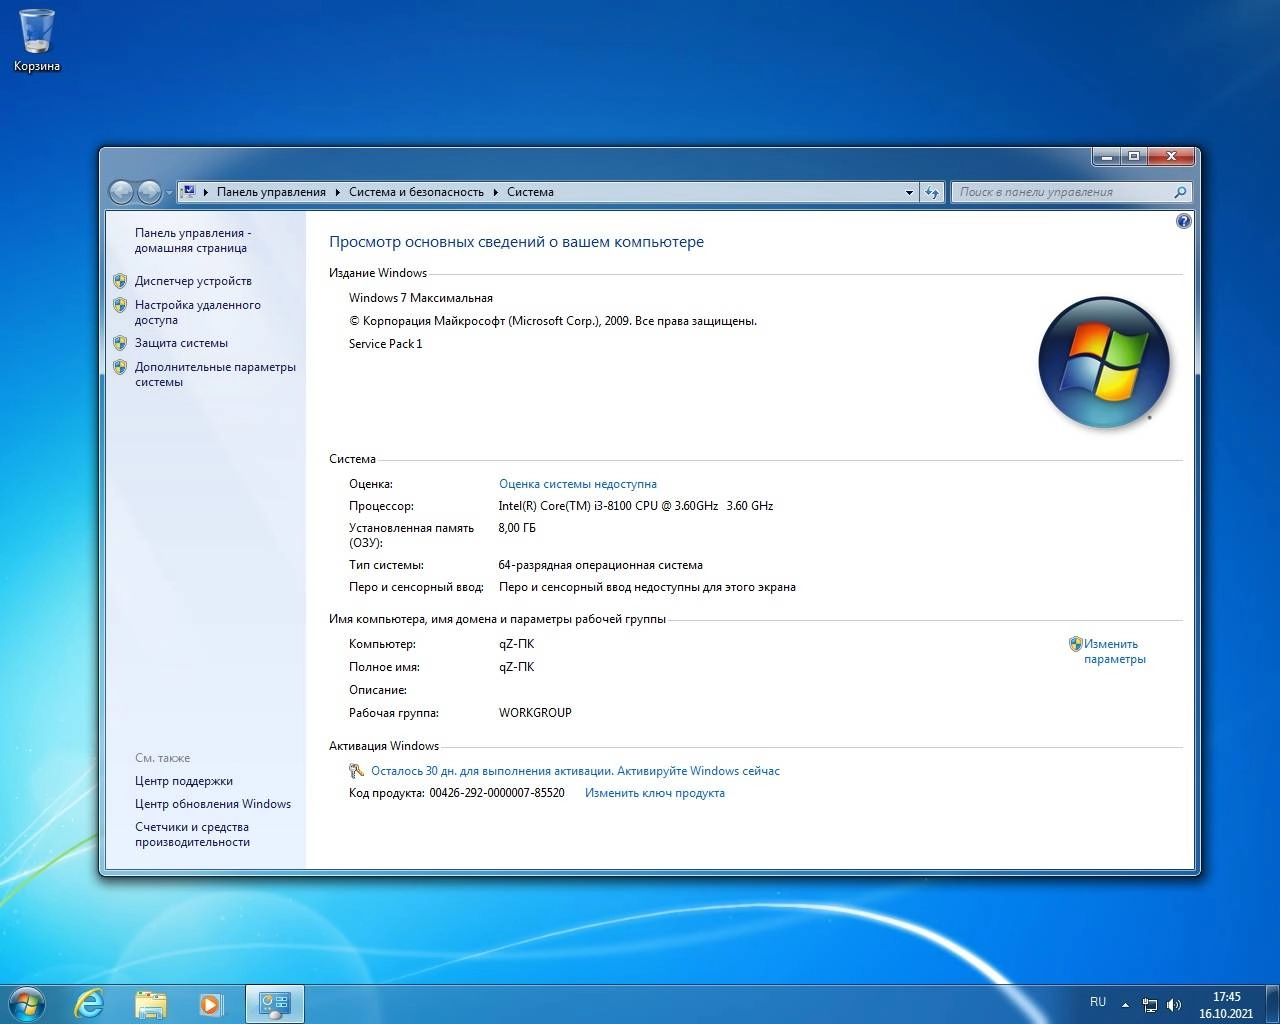Image resolution: width=1280 pixels, height=1024 pixels.
Task: Show hidden tray icons arrow
Action: 1125,1005
